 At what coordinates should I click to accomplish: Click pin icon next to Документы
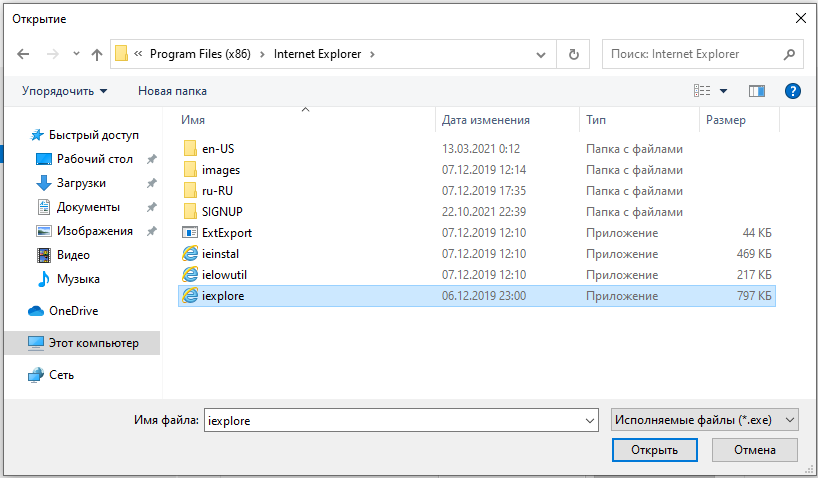point(151,207)
